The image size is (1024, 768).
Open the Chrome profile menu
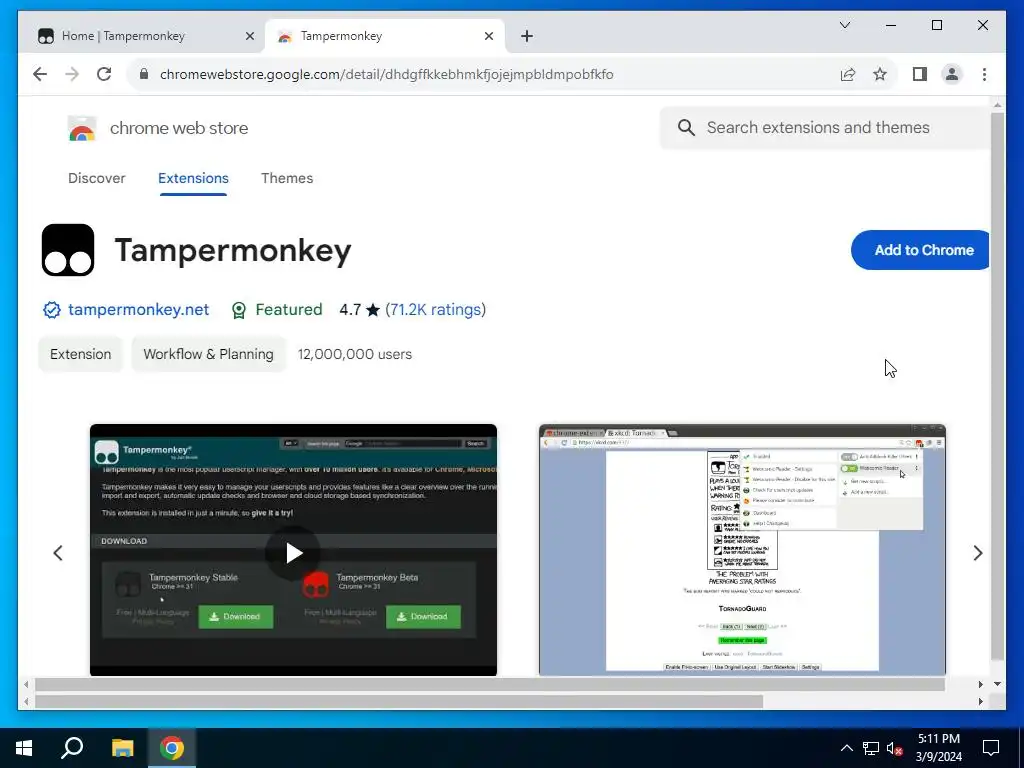click(x=952, y=74)
